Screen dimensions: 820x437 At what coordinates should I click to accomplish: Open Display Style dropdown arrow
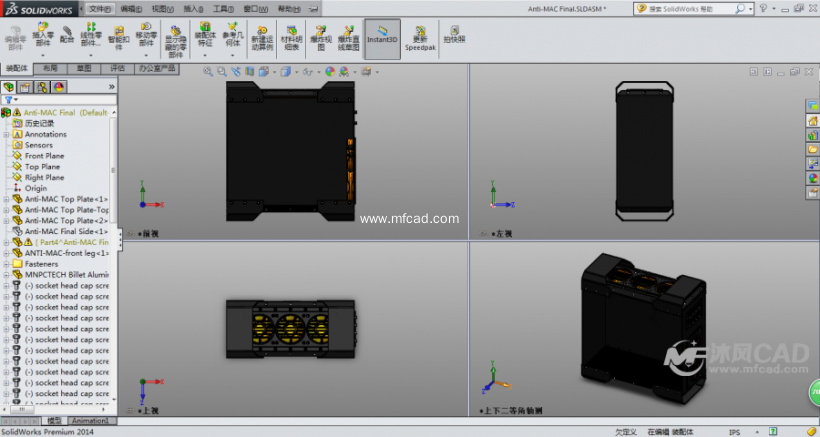297,72
